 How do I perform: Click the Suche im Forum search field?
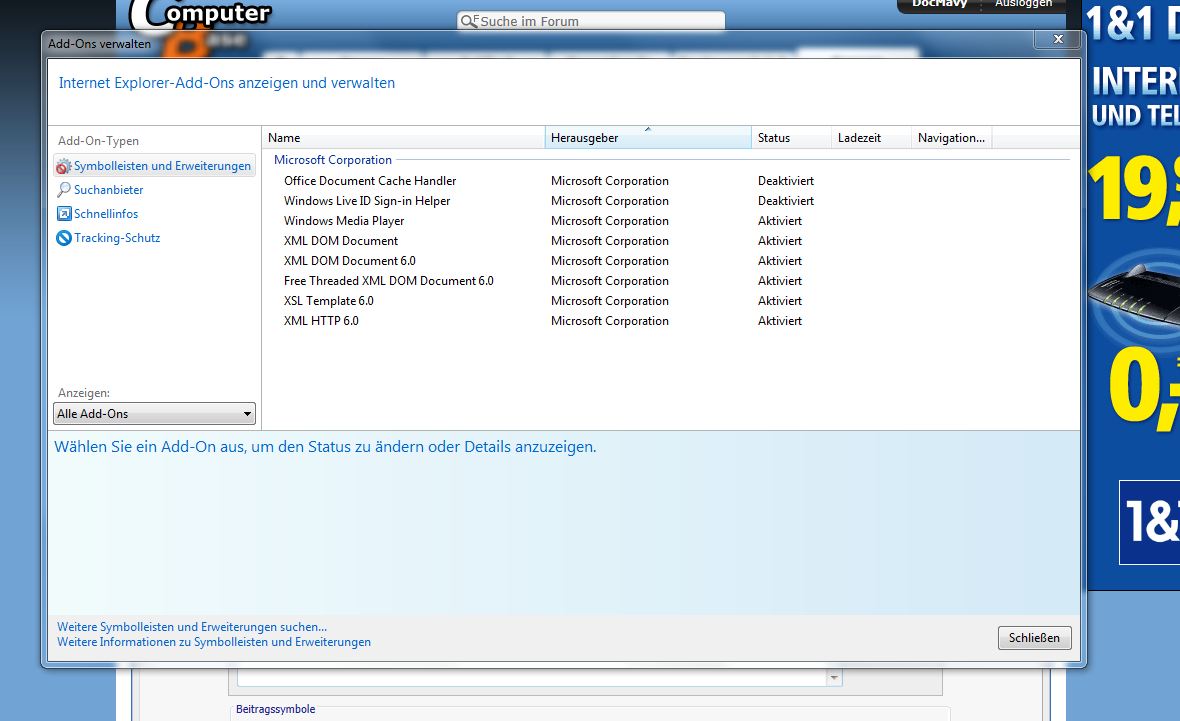tap(591, 21)
